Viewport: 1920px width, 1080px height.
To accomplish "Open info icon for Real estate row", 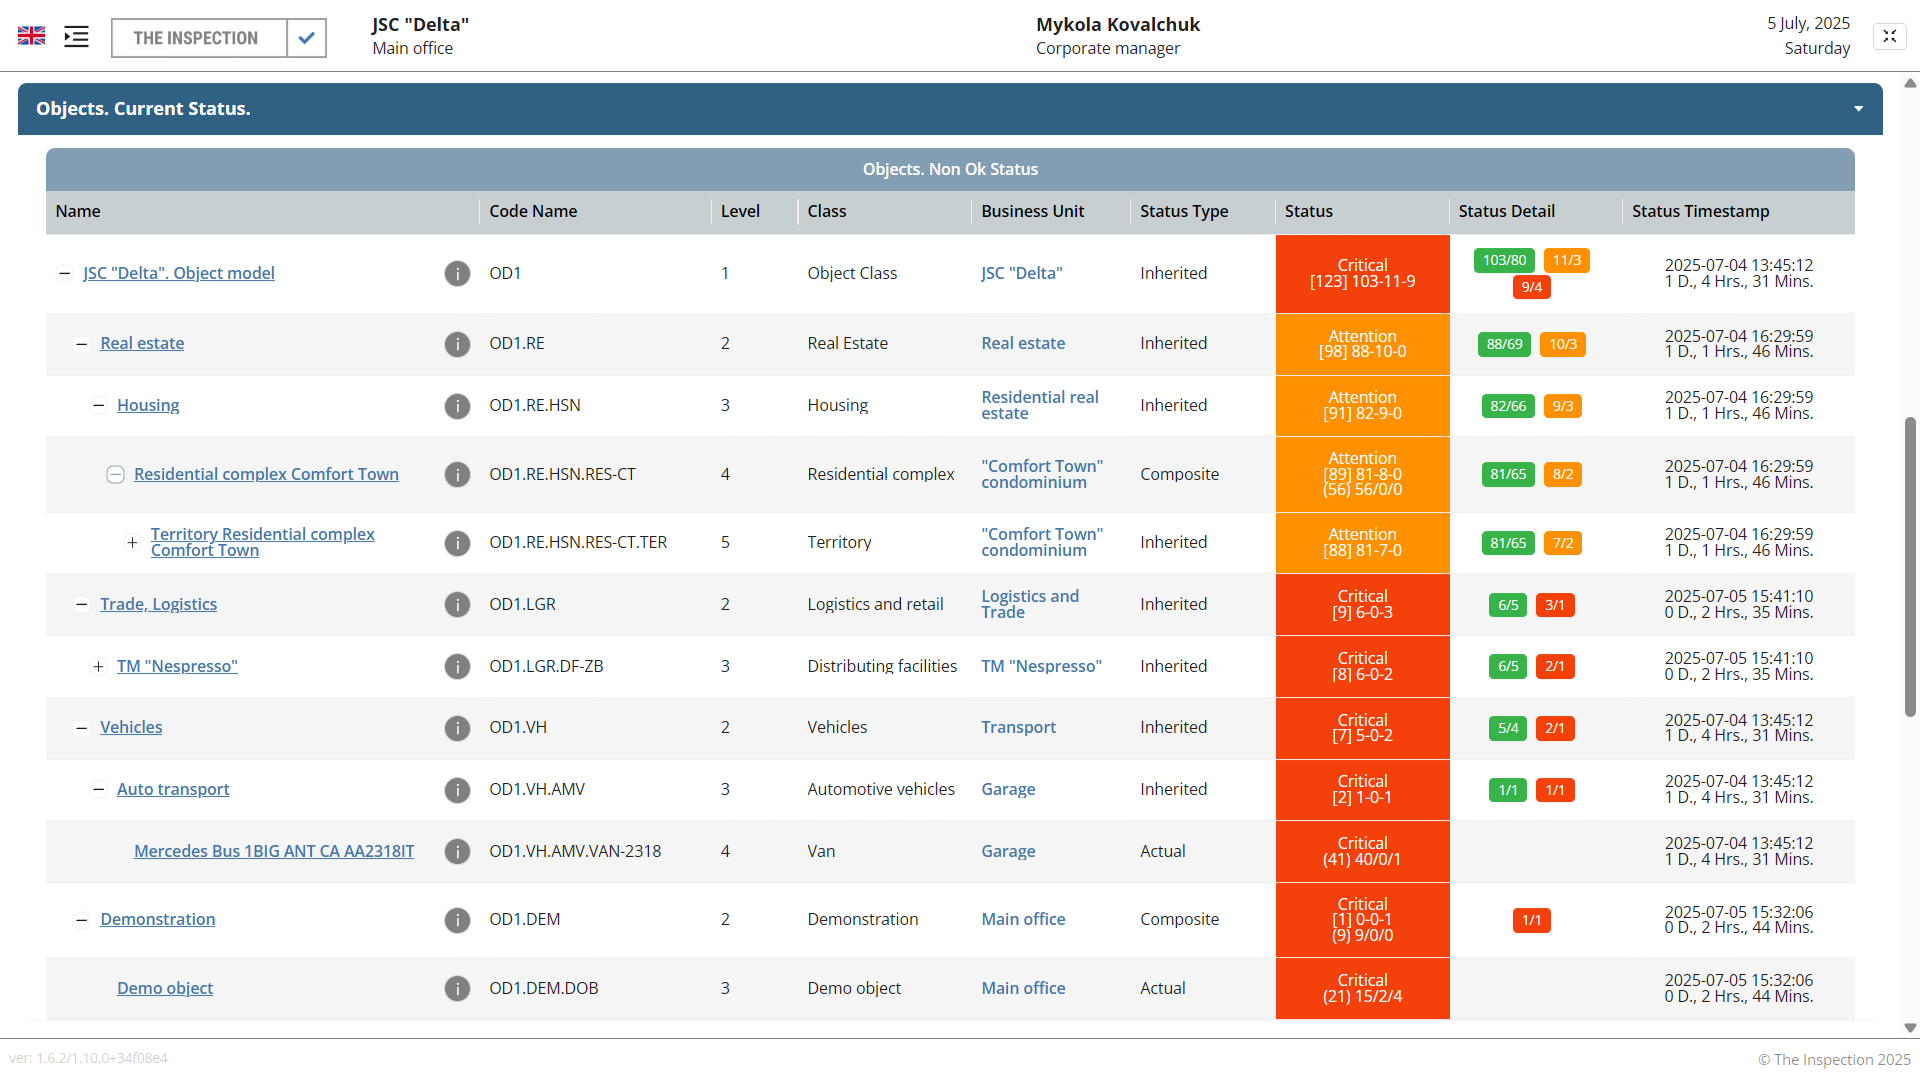I will click(457, 344).
